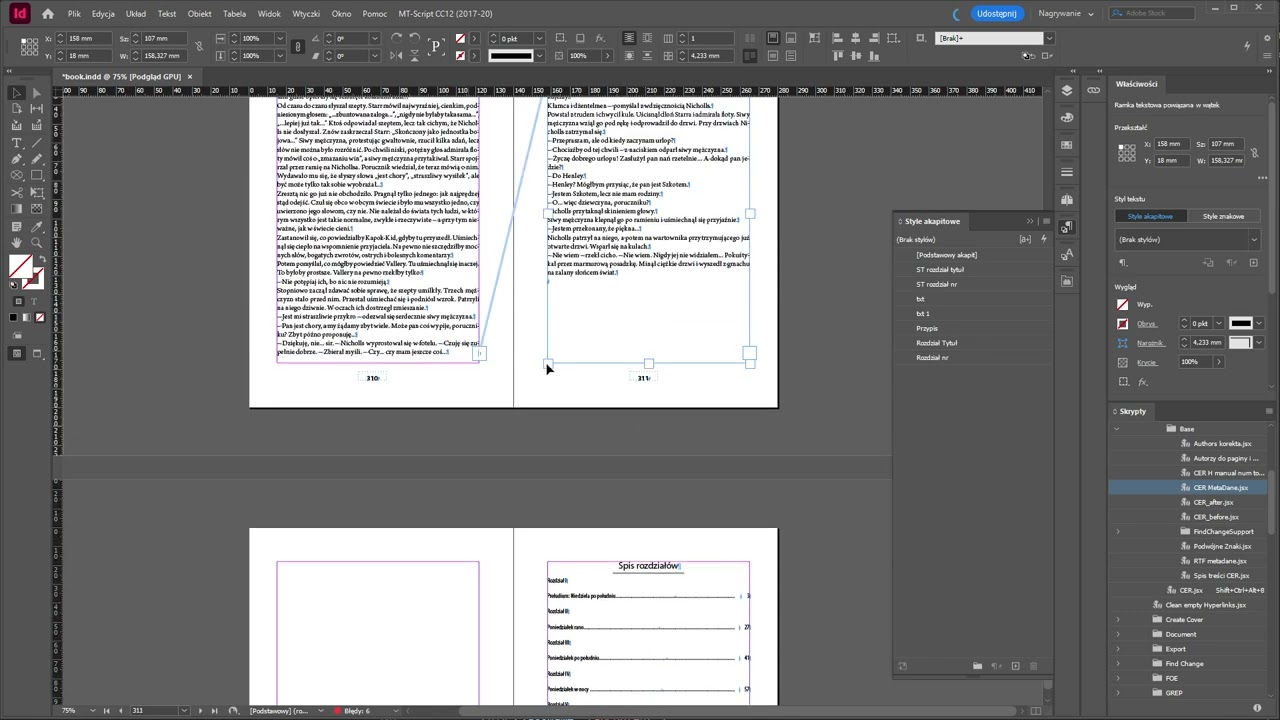Open the Layers panel icon
This screenshot has width=1280, height=720.
tap(1067, 90)
